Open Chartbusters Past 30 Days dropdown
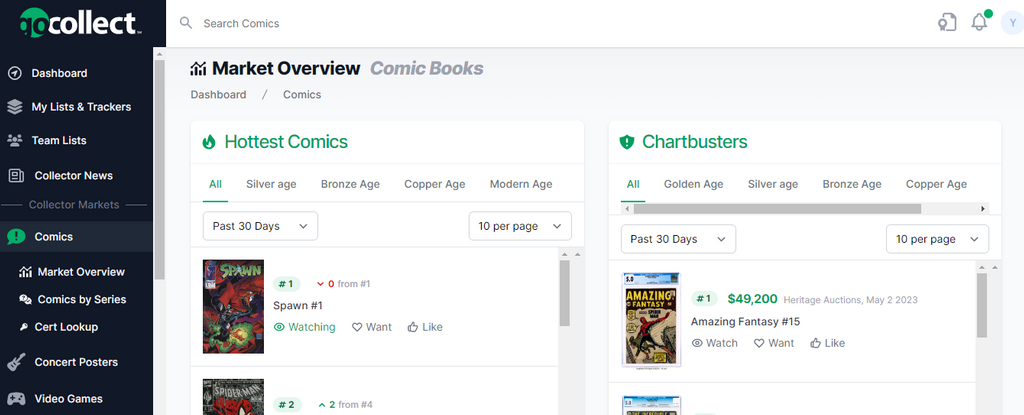1024x415 pixels. click(x=679, y=239)
